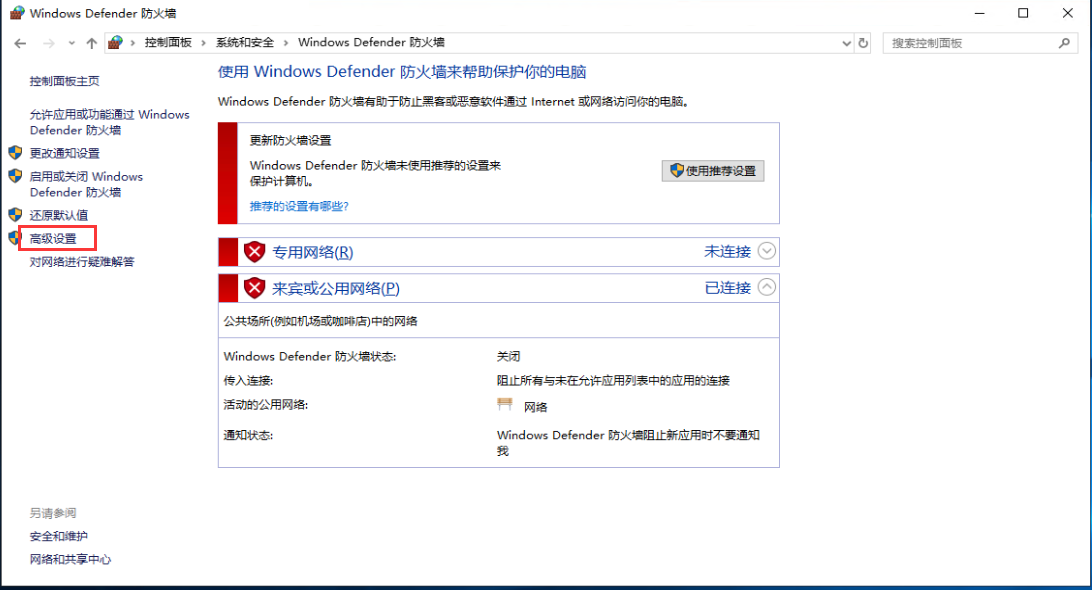Maximize the Windows Defender 防火墙 window
The height and width of the screenshot is (590, 1092).
(1023, 13)
